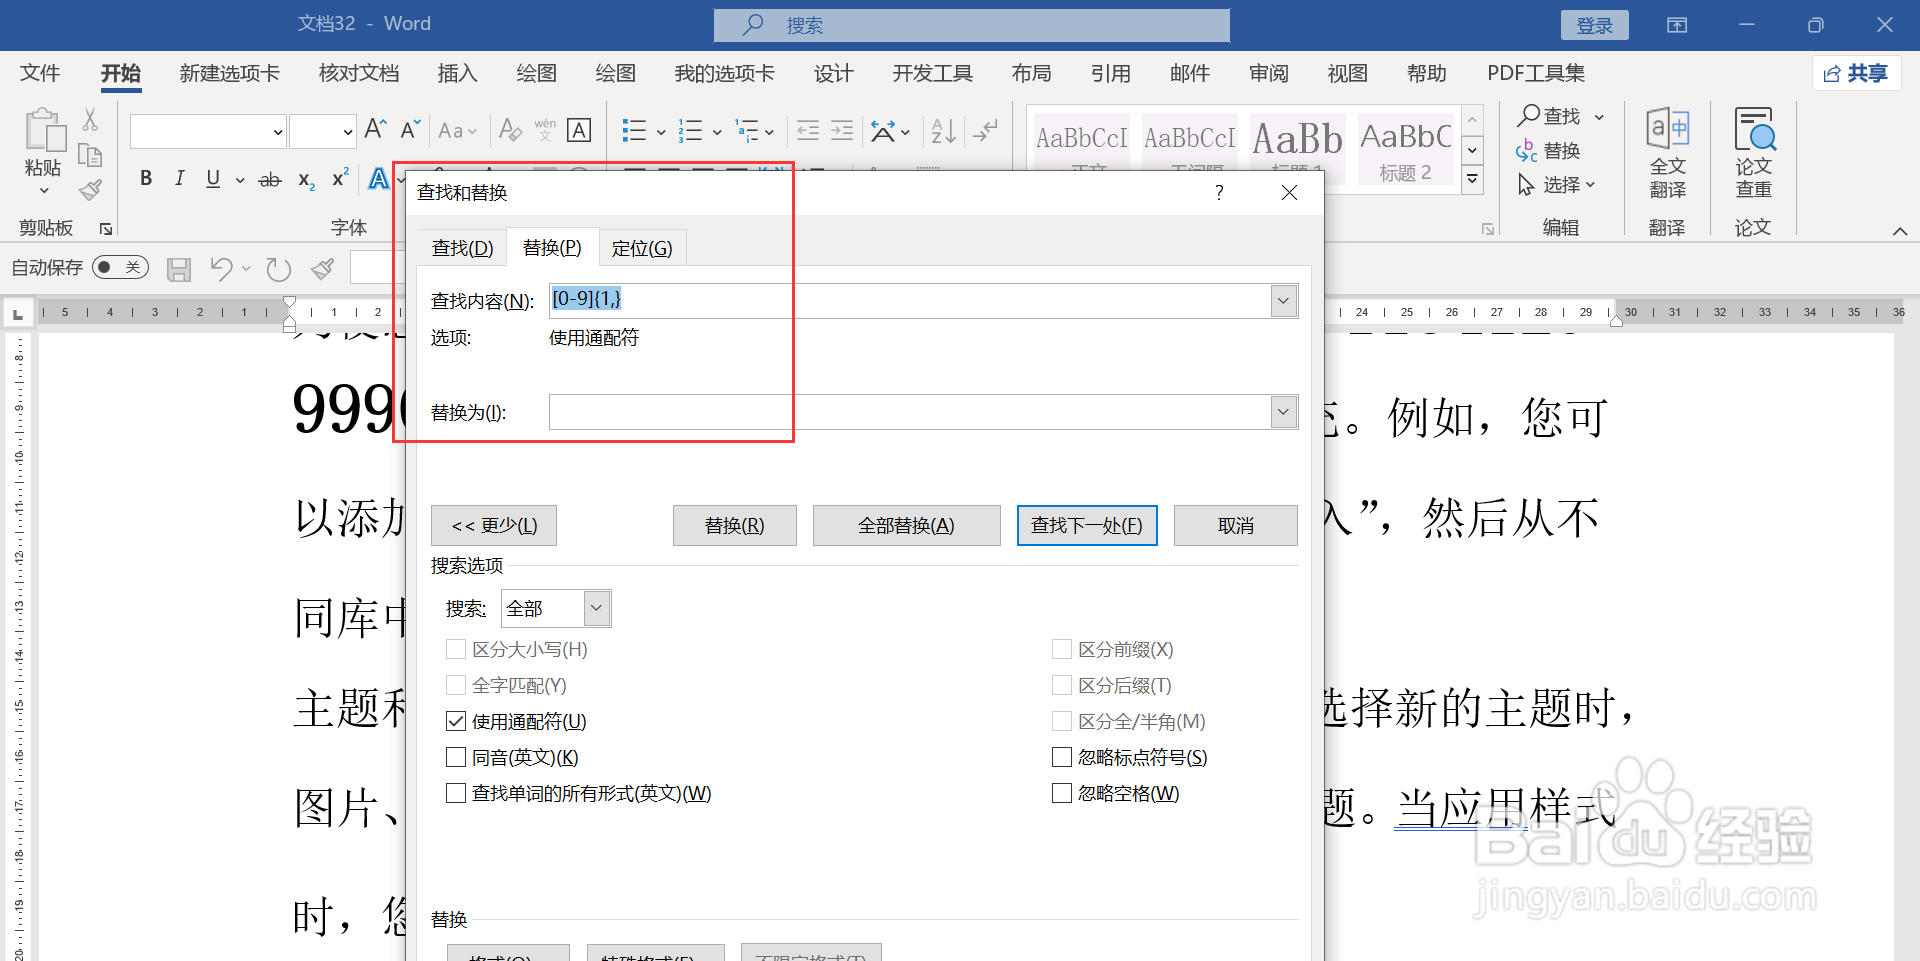This screenshot has height=961, width=1920.
Task: Open the font size dropdown
Action: tap(348, 131)
